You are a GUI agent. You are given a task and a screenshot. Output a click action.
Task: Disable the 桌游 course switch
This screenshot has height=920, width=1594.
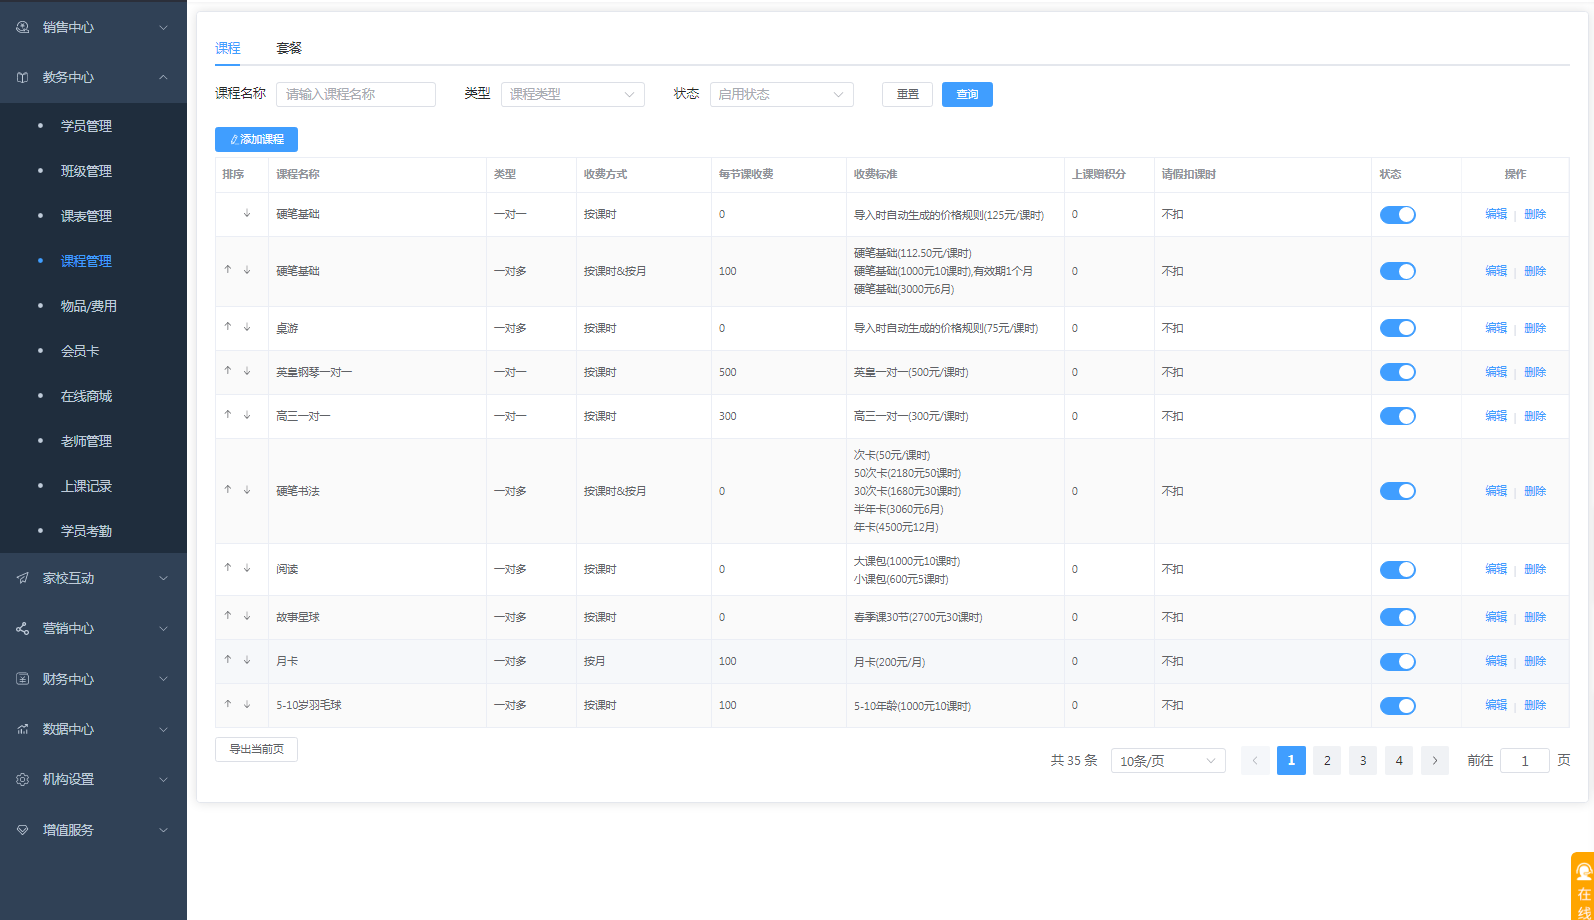click(1398, 328)
